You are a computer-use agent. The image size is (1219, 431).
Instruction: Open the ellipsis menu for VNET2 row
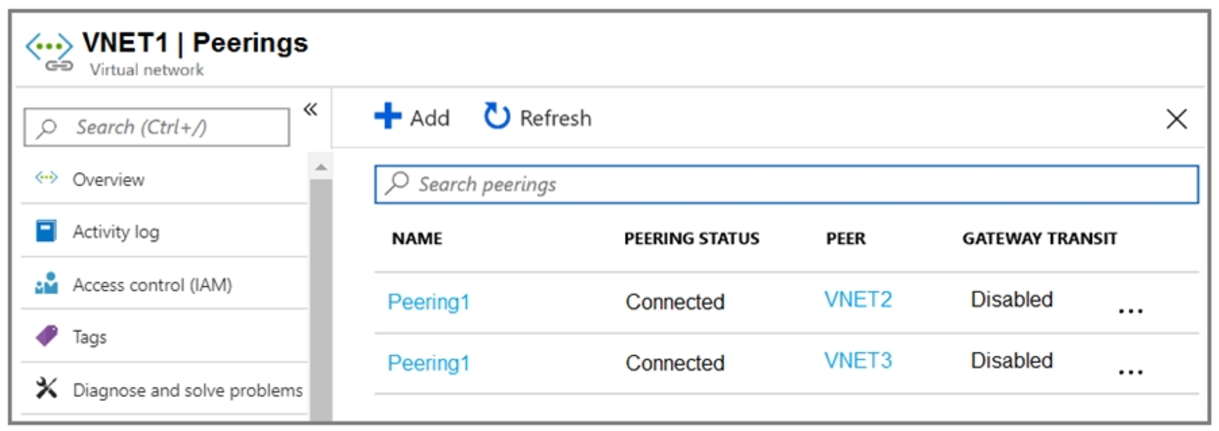point(1130,311)
